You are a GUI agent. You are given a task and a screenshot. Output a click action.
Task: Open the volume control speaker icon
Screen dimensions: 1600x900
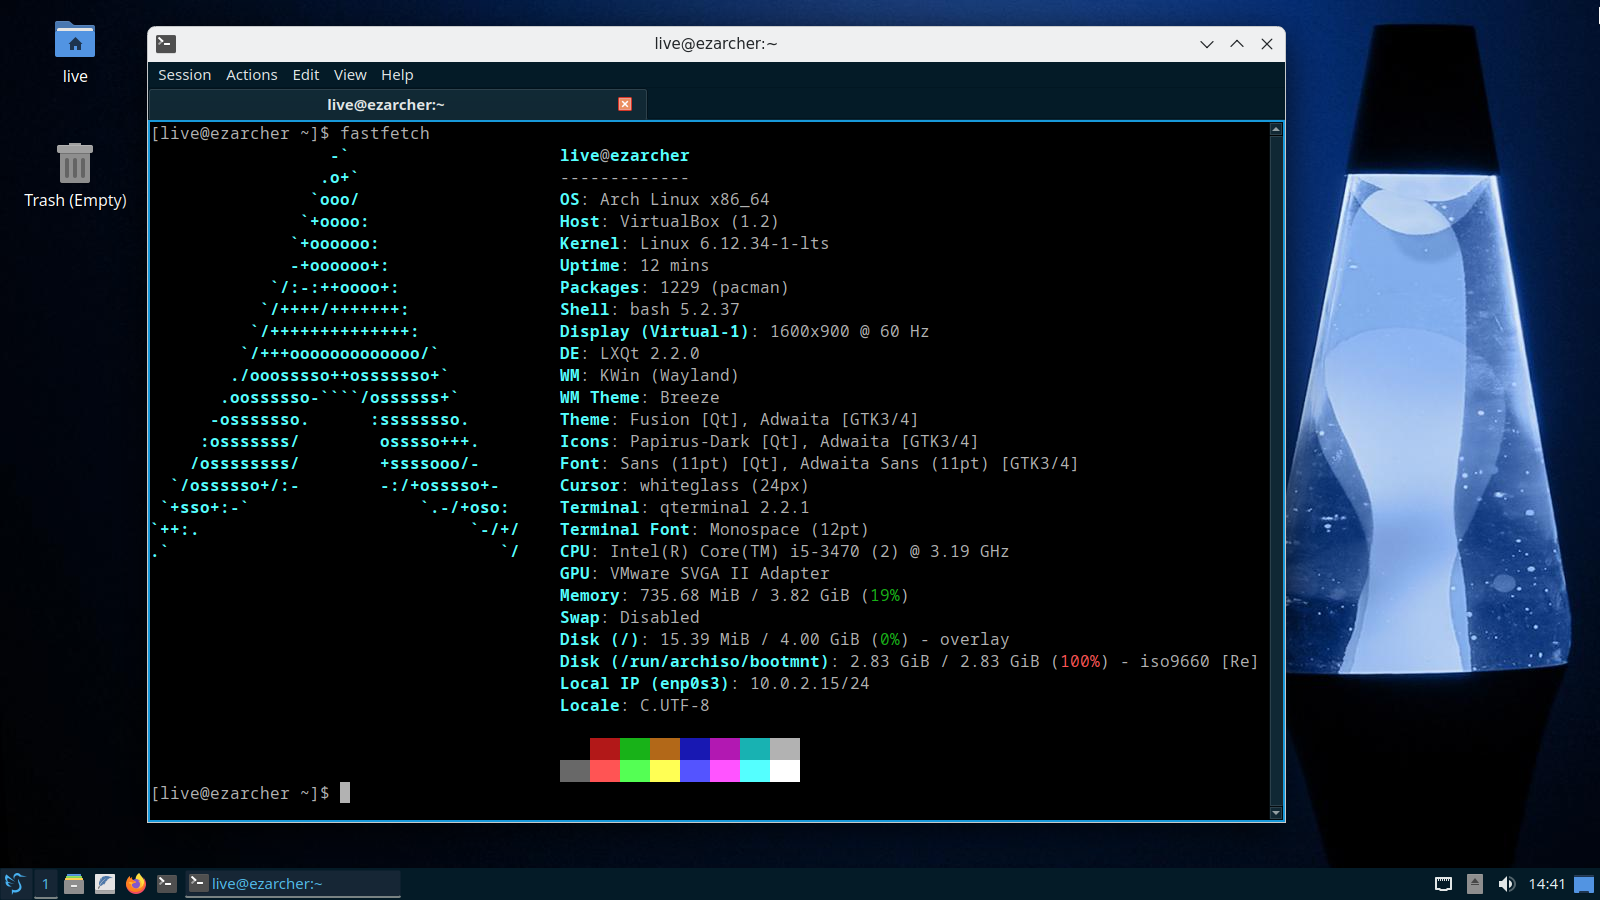pyautogui.click(x=1506, y=883)
